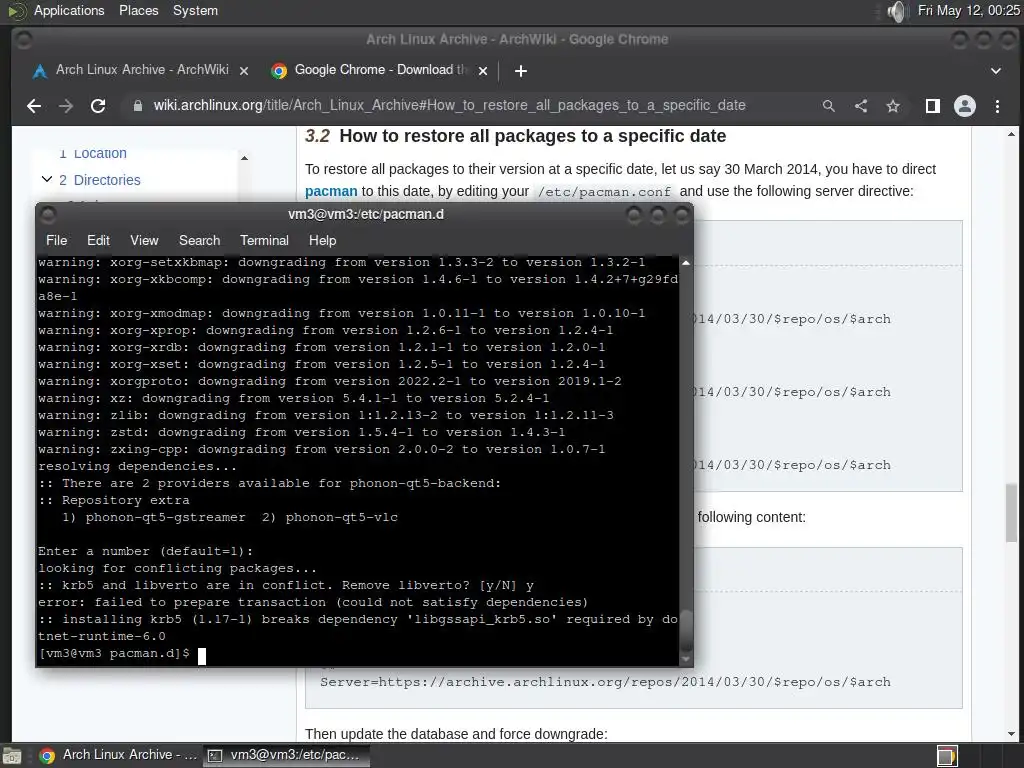This screenshot has width=1024, height=768.
Task: Click the up arrow on the contents scrollbar
Action: click(244, 158)
